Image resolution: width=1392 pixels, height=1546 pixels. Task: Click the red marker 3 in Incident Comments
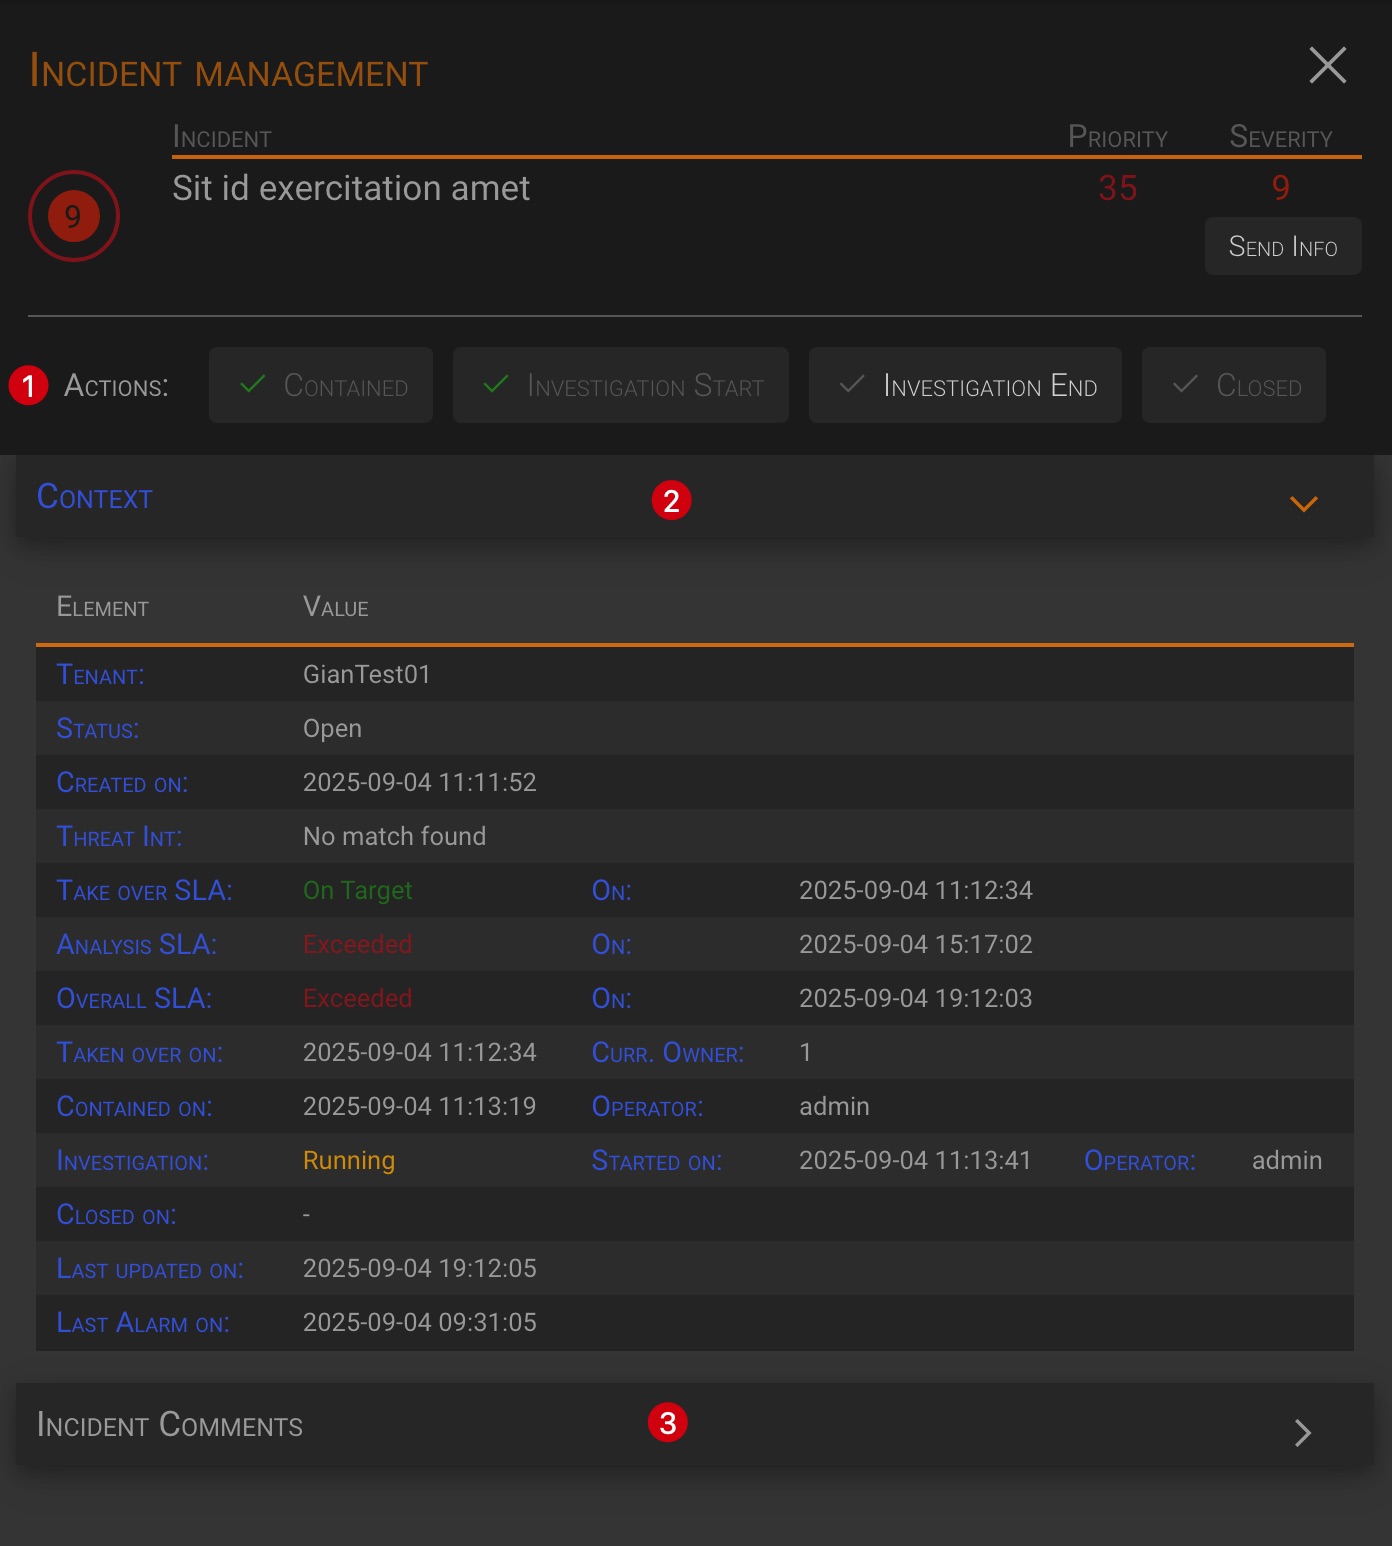(x=667, y=1422)
